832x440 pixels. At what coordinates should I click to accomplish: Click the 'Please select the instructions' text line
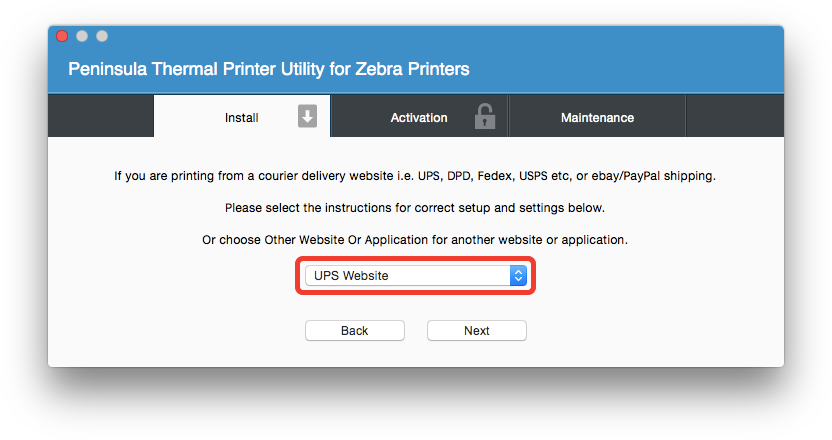tap(415, 208)
